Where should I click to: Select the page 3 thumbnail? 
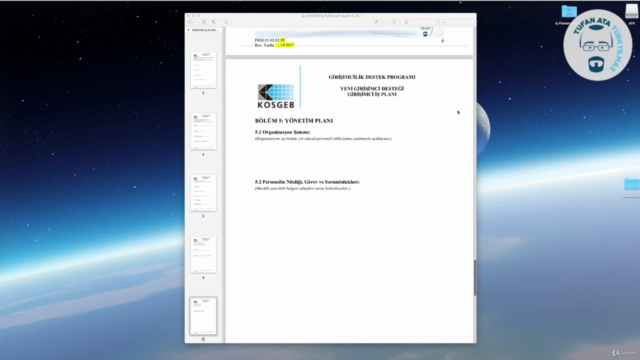click(203, 70)
